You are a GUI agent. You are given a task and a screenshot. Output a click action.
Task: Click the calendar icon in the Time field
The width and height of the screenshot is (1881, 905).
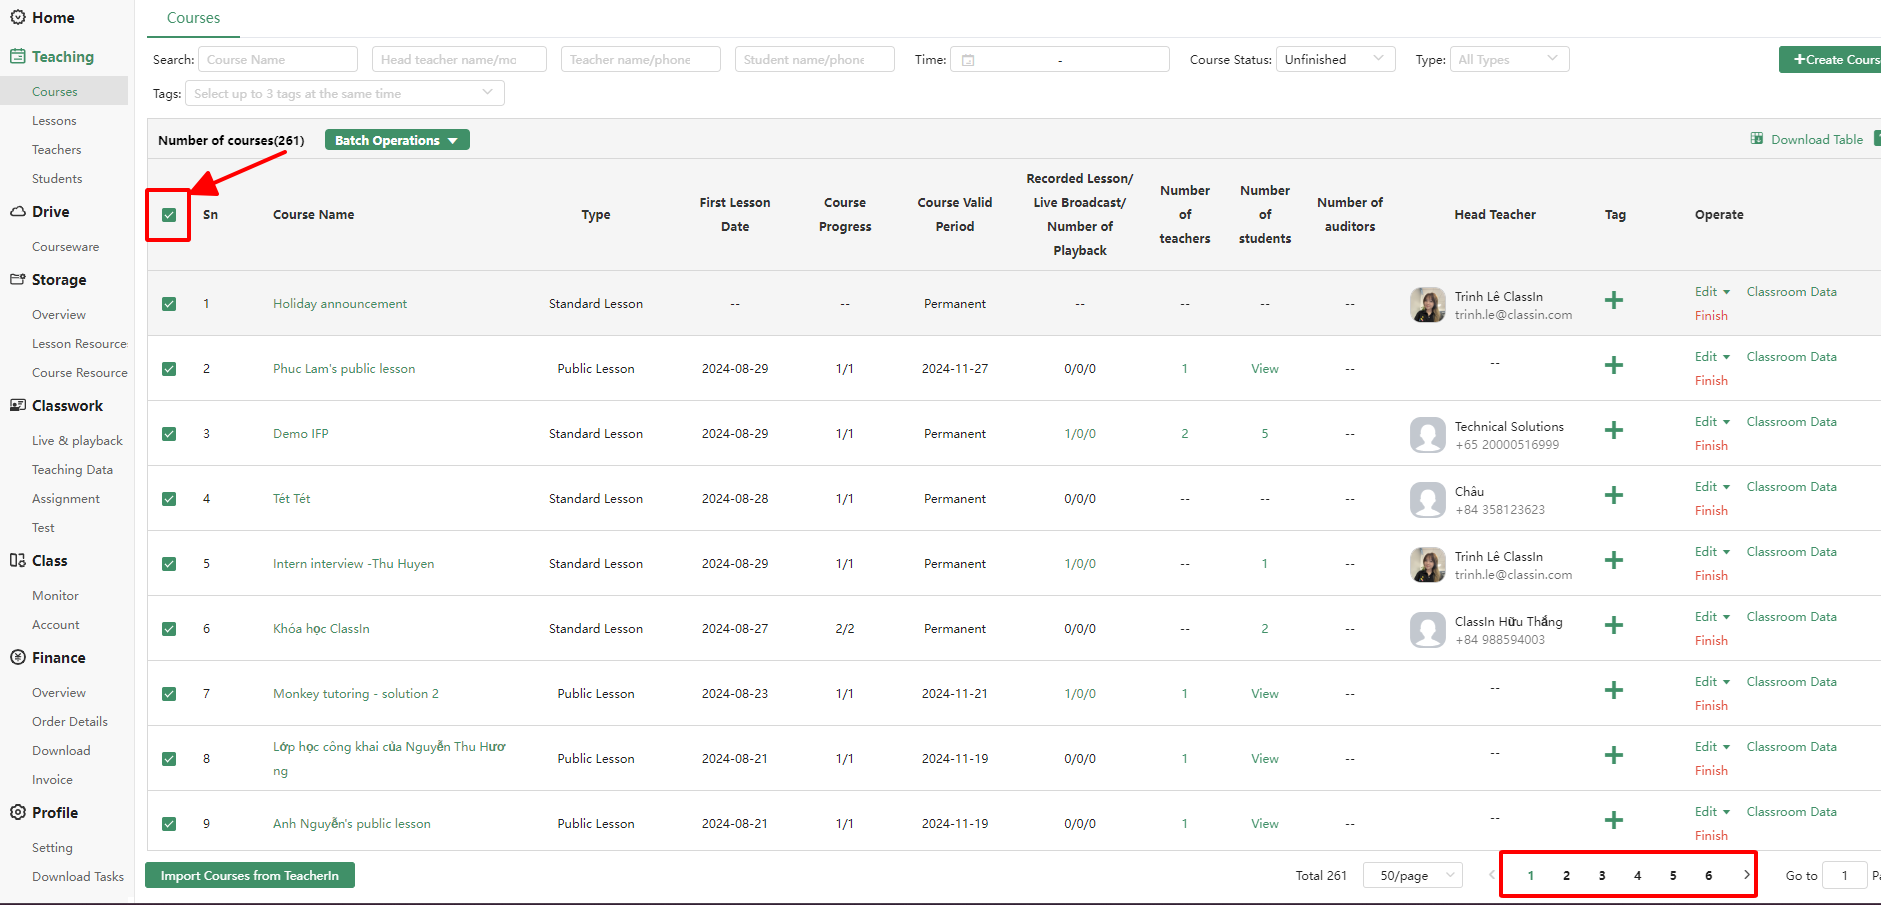click(968, 60)
